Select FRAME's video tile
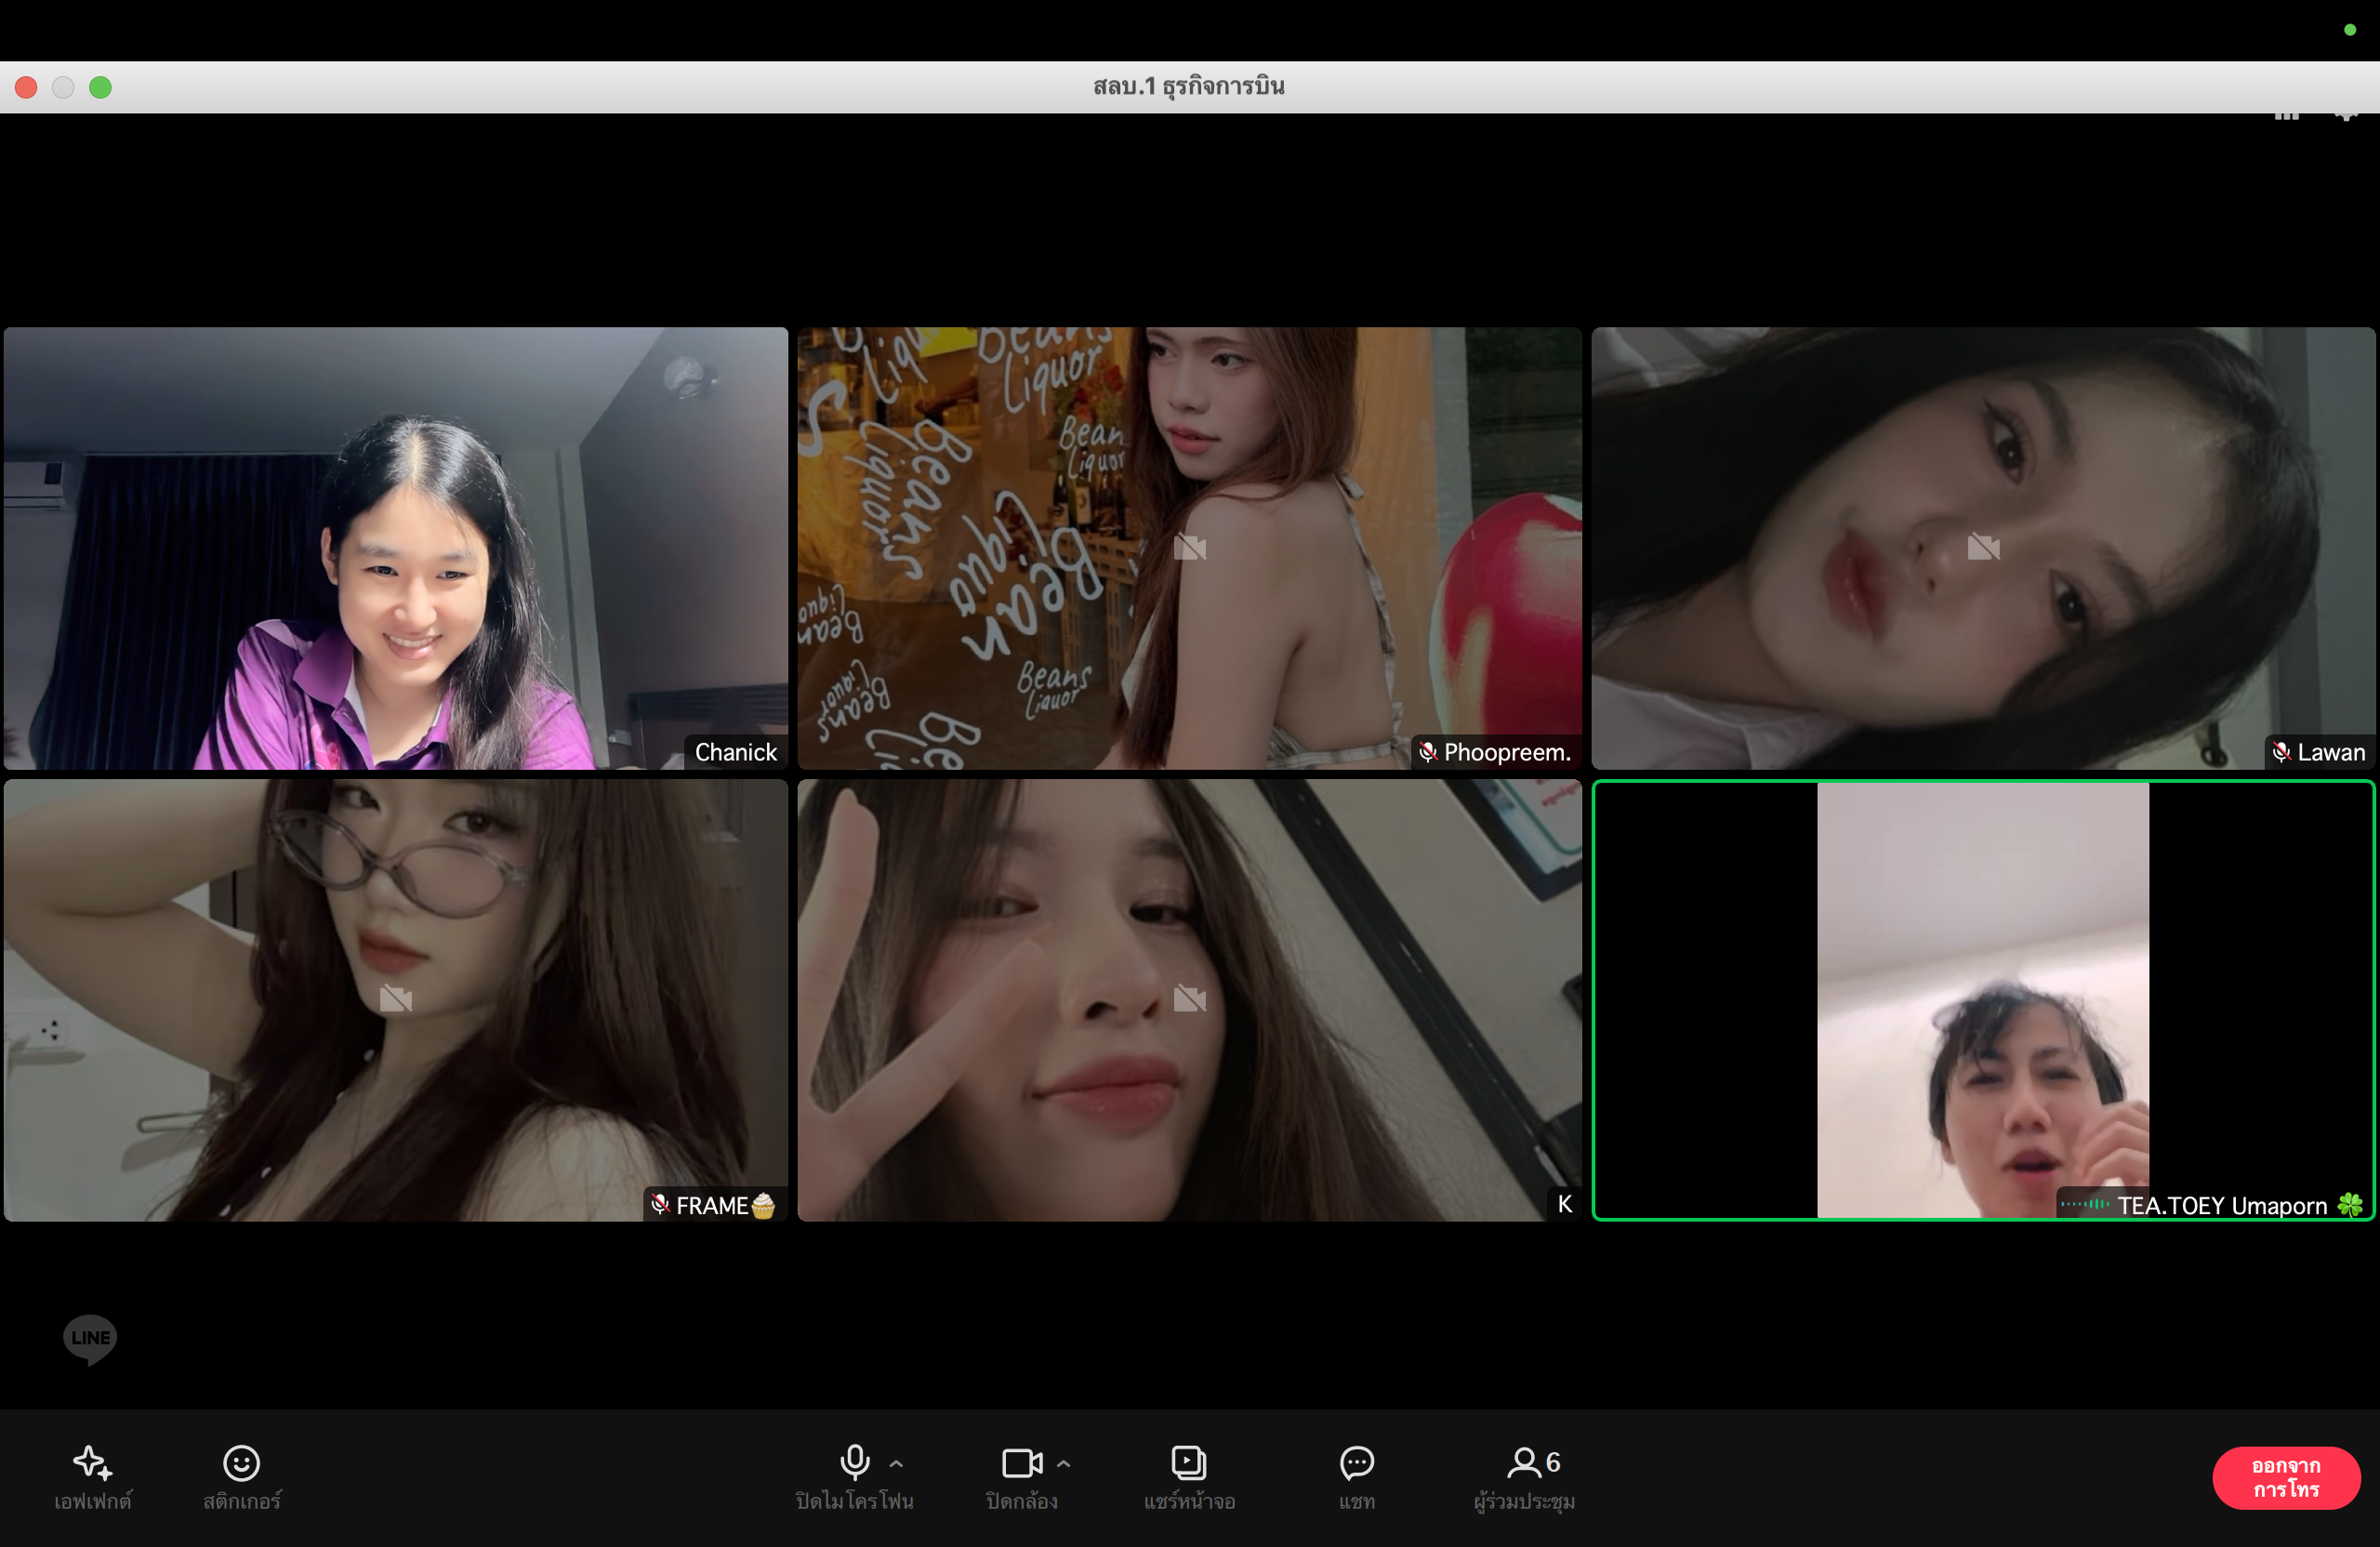Screen dimensions: 2380x1547 pyautogui.click(x=396, y=1000)
